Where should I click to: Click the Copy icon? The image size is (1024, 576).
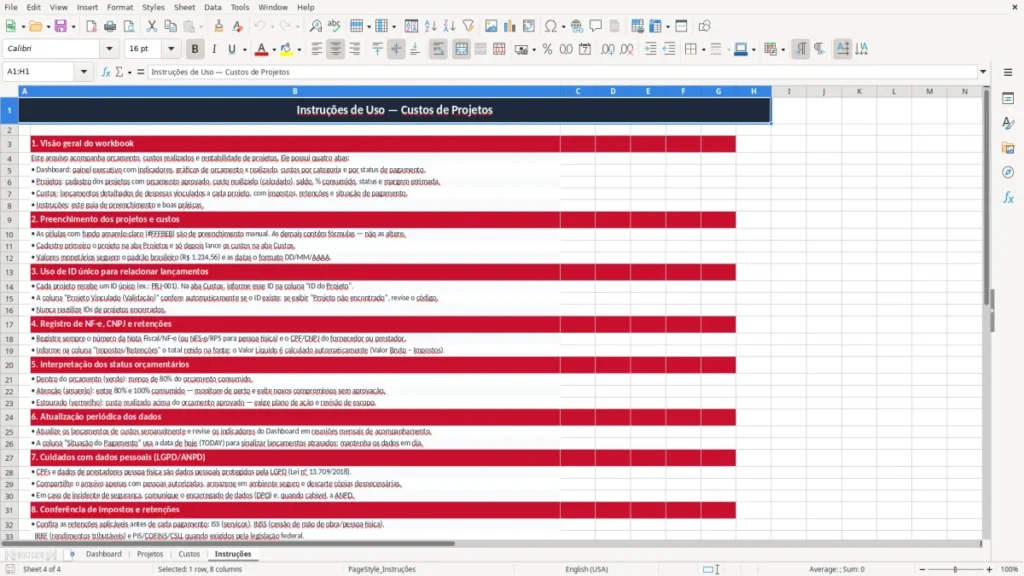(170, 26)
